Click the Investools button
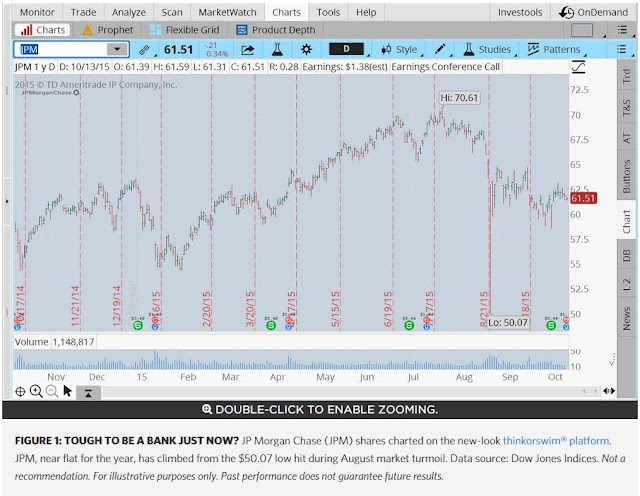The height and width of the screenshot is (496, 640). (520, 12)
